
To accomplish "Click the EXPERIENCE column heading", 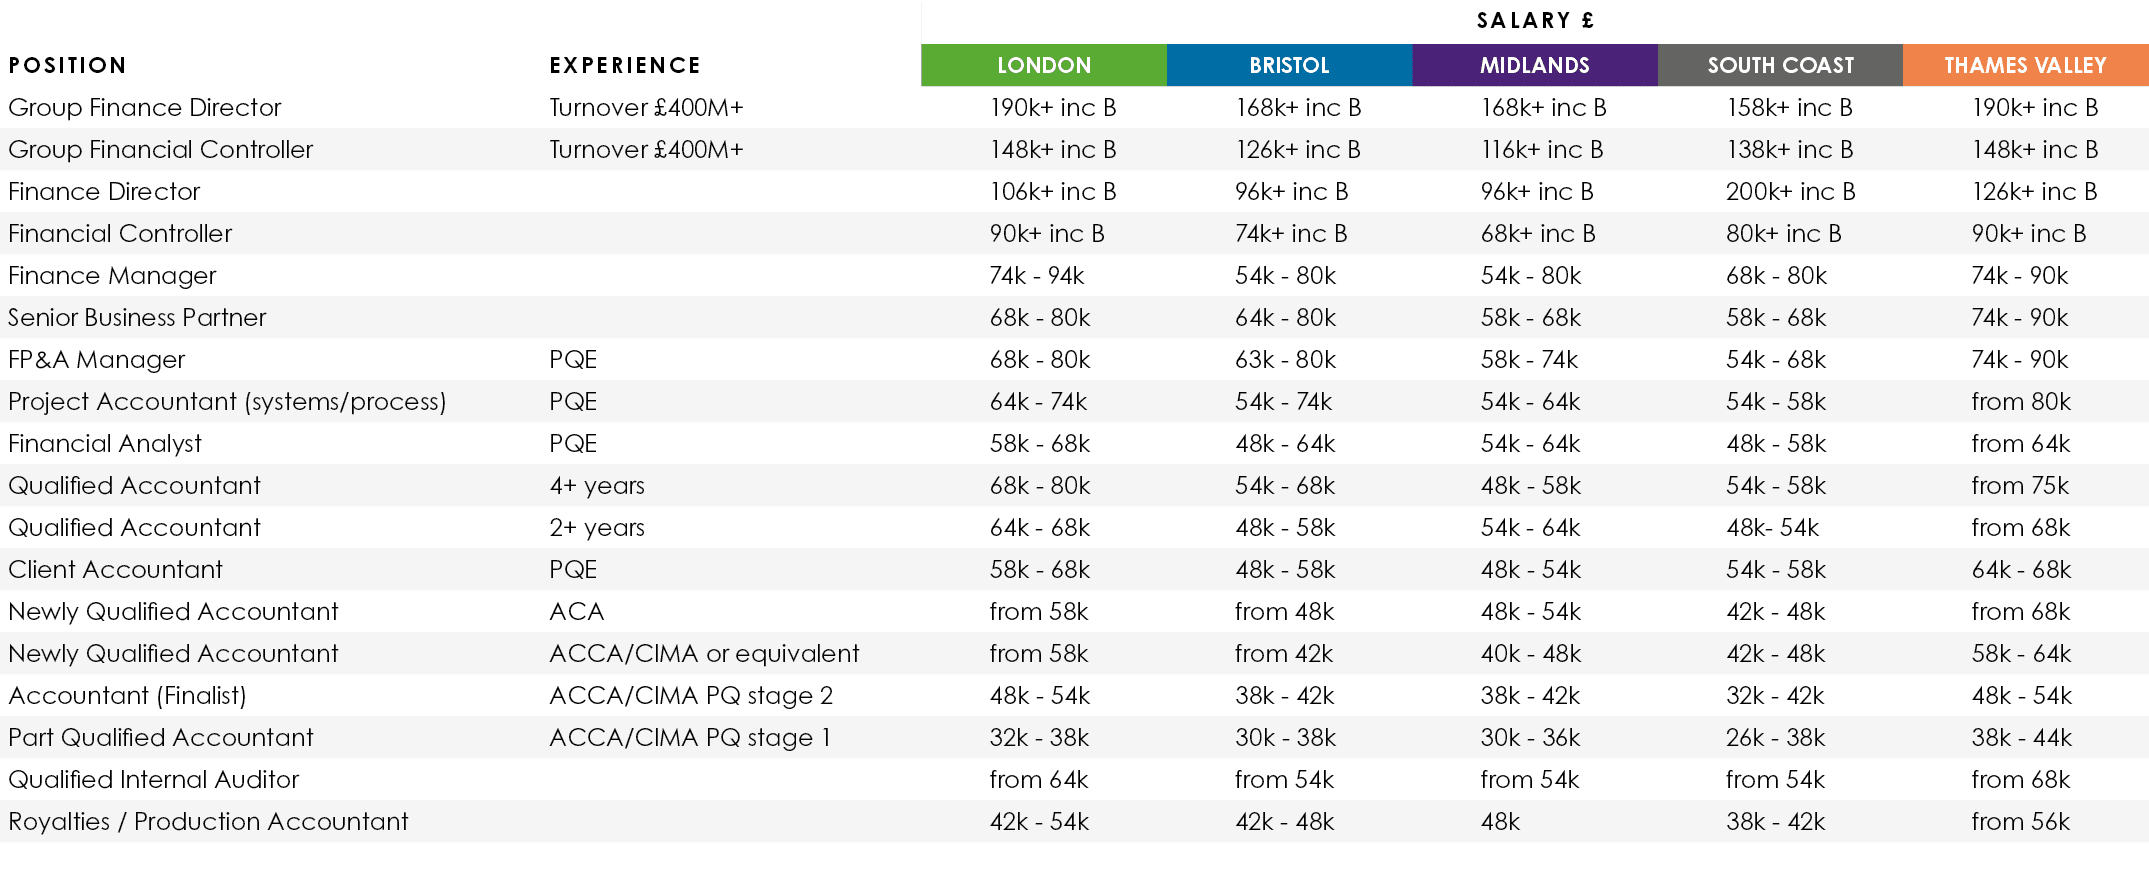I will [625, 66].
